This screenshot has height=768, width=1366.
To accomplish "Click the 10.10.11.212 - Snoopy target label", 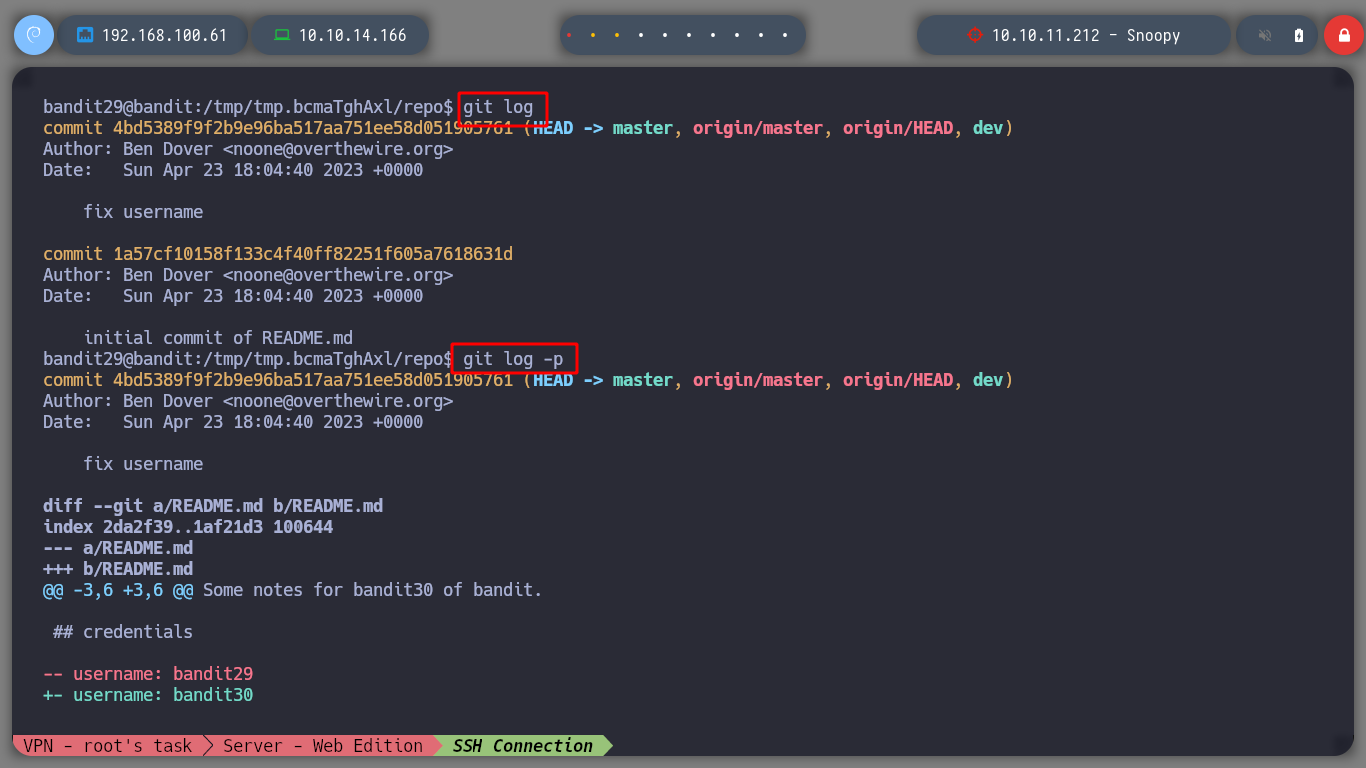I will 1086,35.
